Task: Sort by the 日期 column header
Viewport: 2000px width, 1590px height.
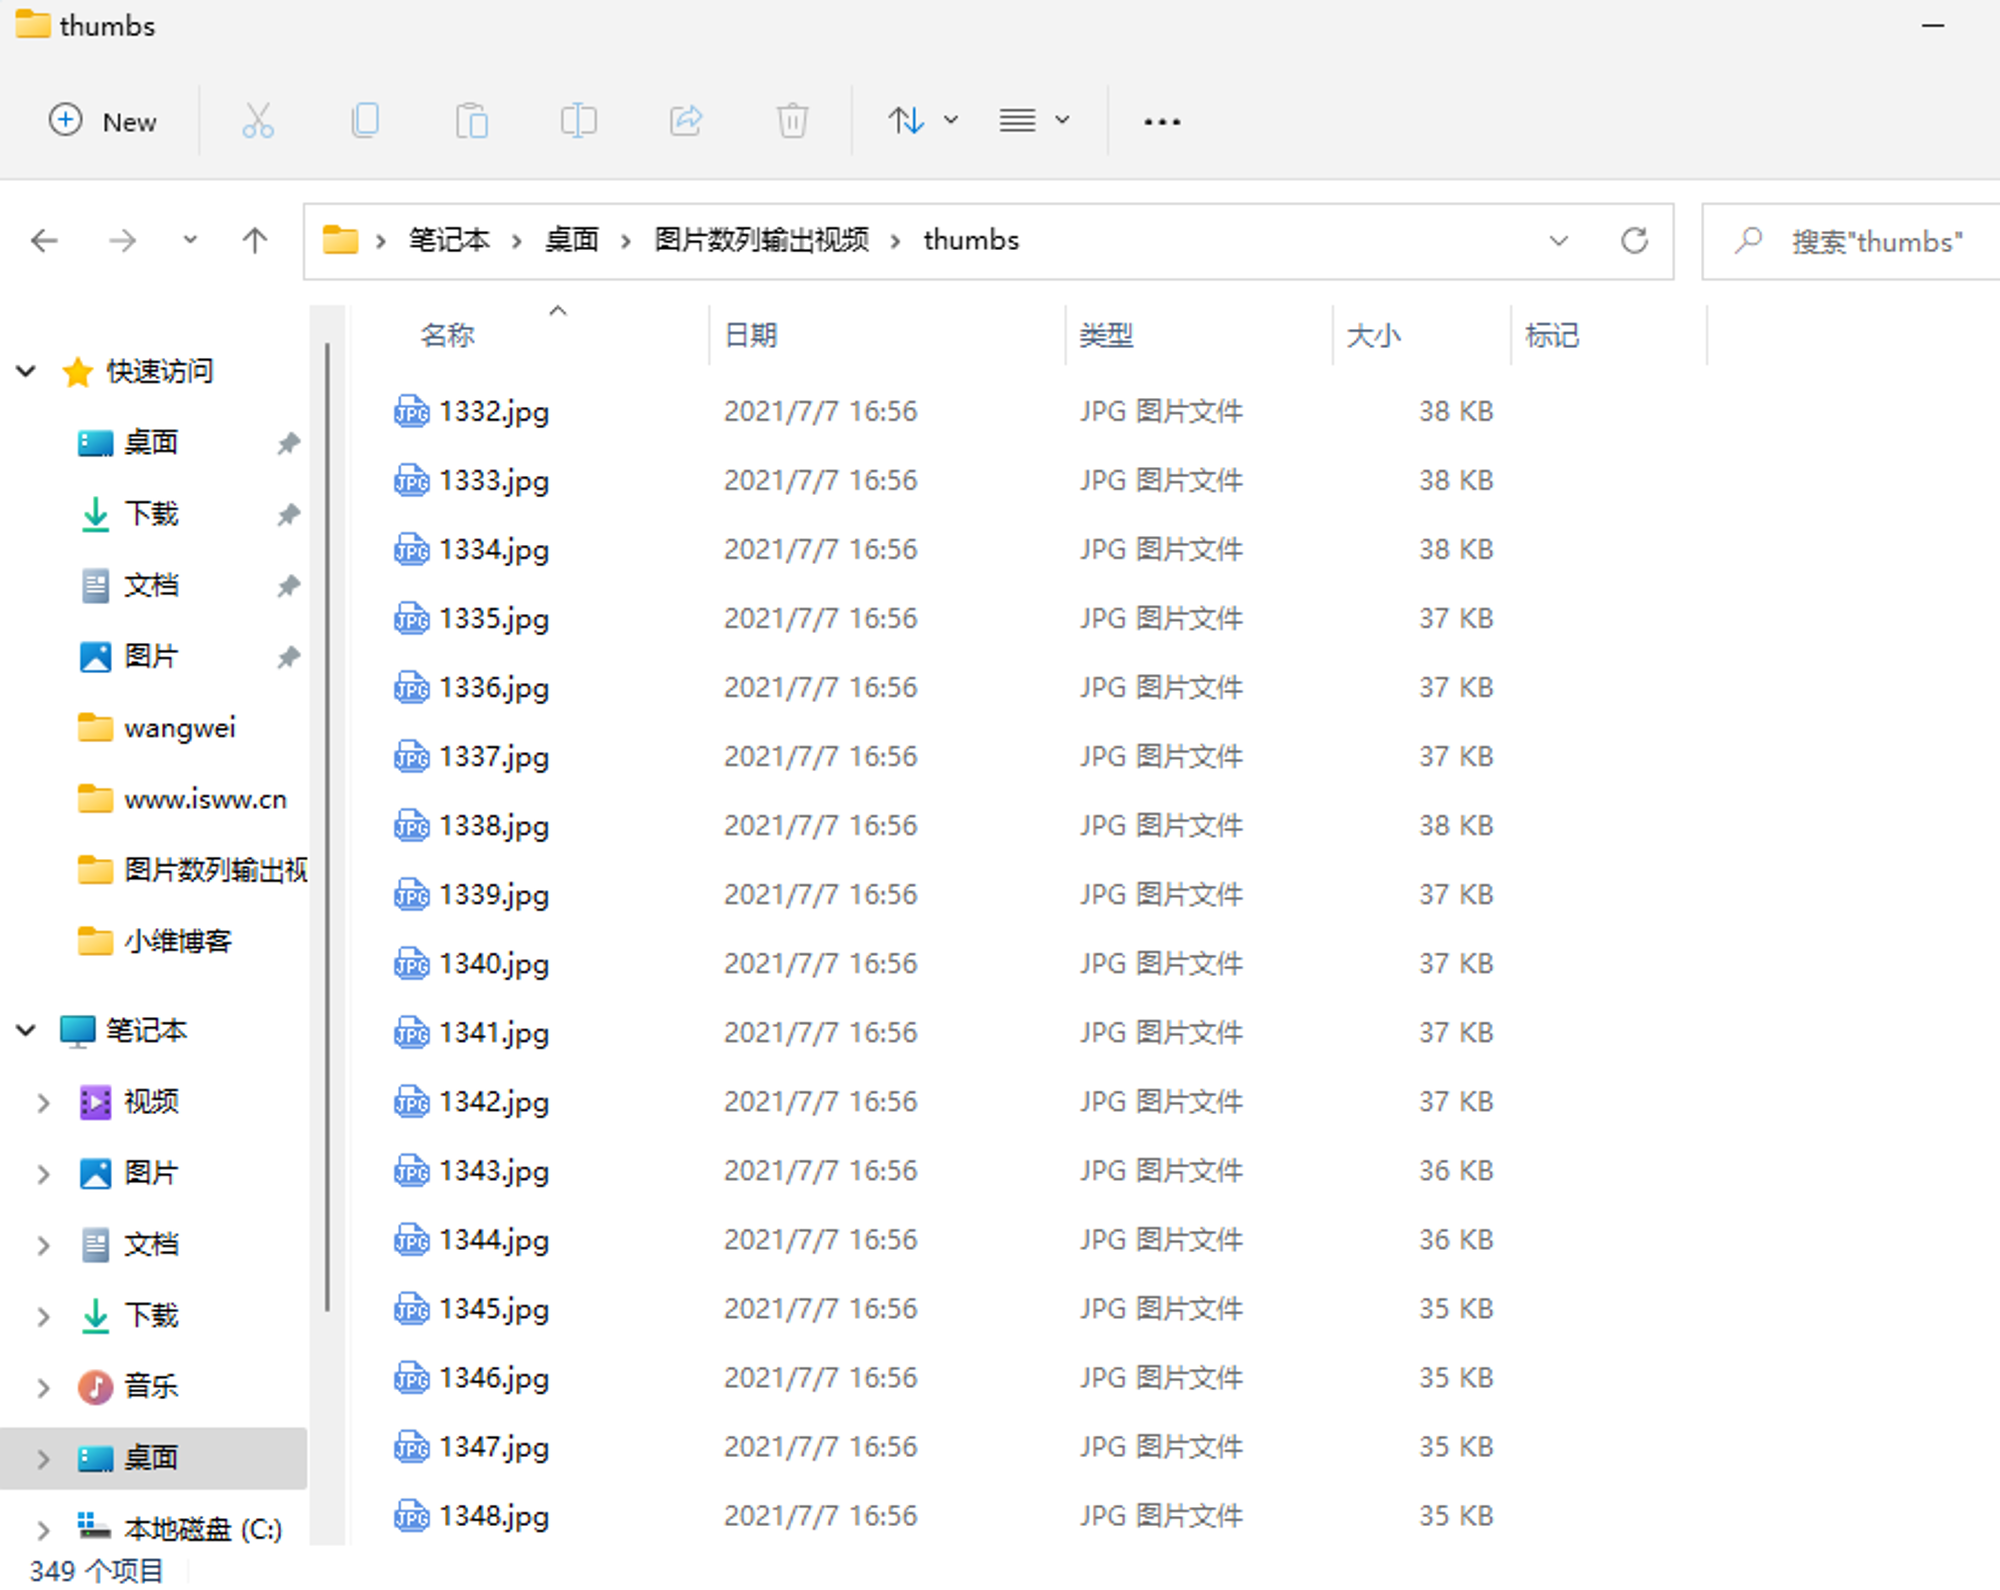Action: click(x=751, y=335)
